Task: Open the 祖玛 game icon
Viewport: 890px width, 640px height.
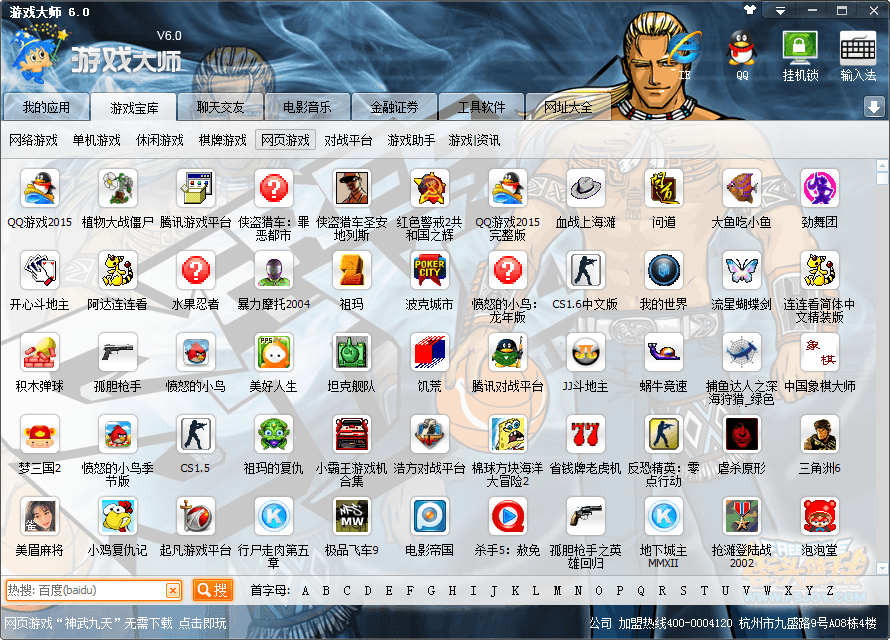Action: (x=352, y=270)
